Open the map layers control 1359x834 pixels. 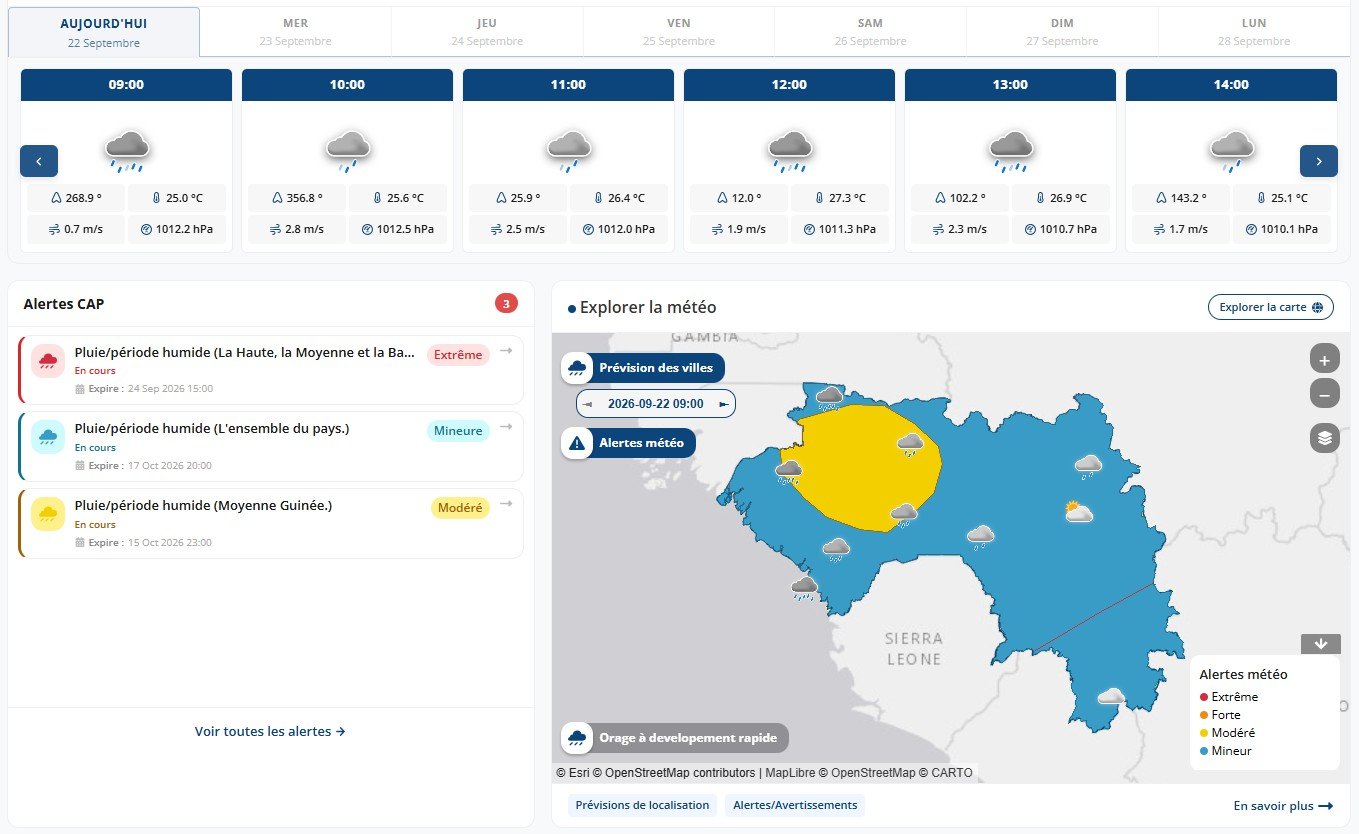click(1324, 438)
